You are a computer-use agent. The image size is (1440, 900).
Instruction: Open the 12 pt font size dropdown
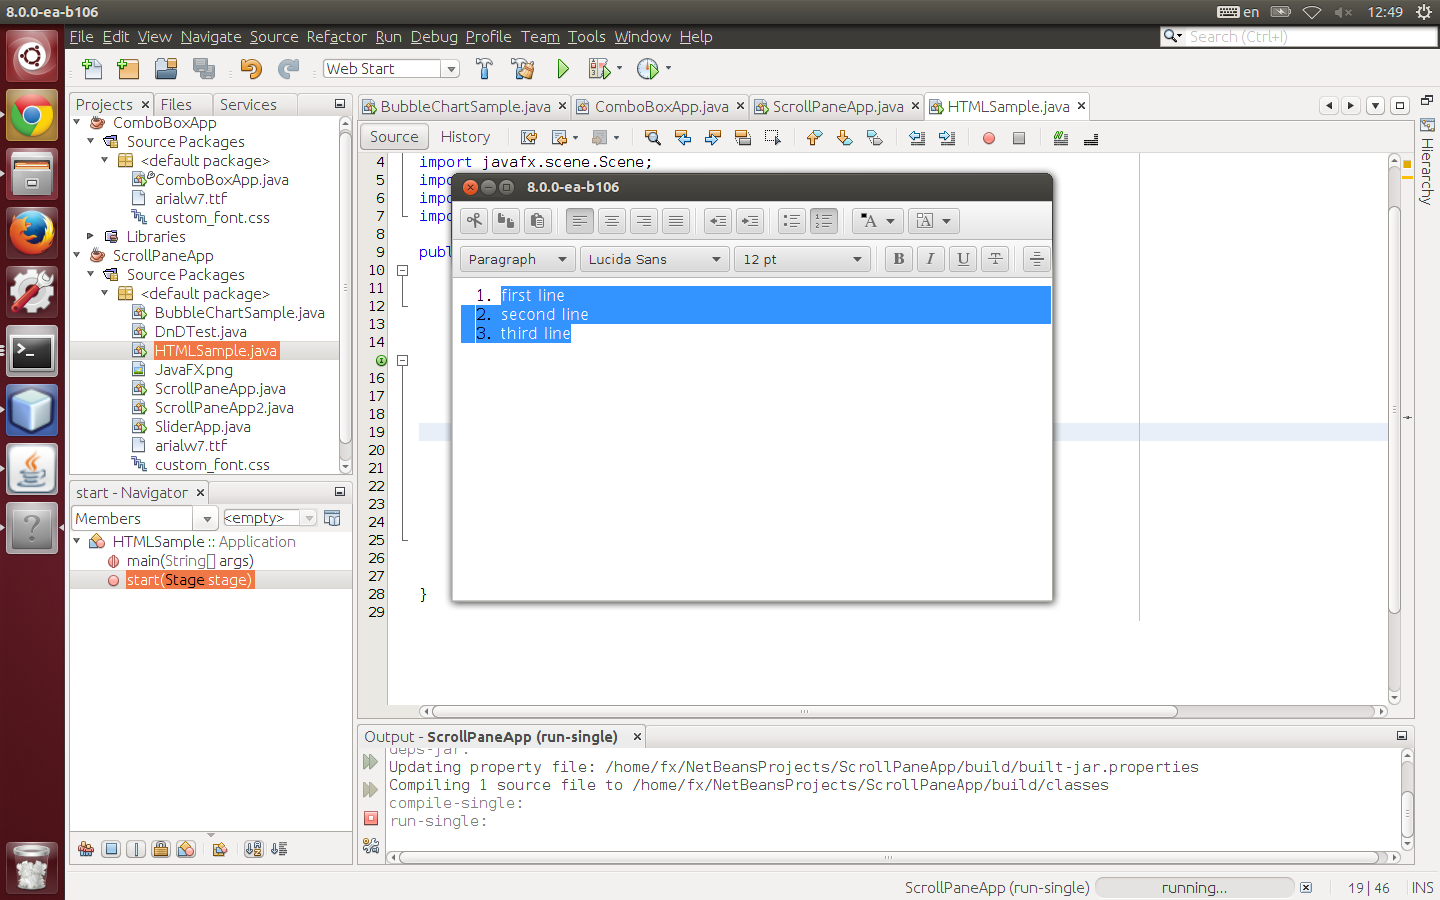click(x=801, y=259)
